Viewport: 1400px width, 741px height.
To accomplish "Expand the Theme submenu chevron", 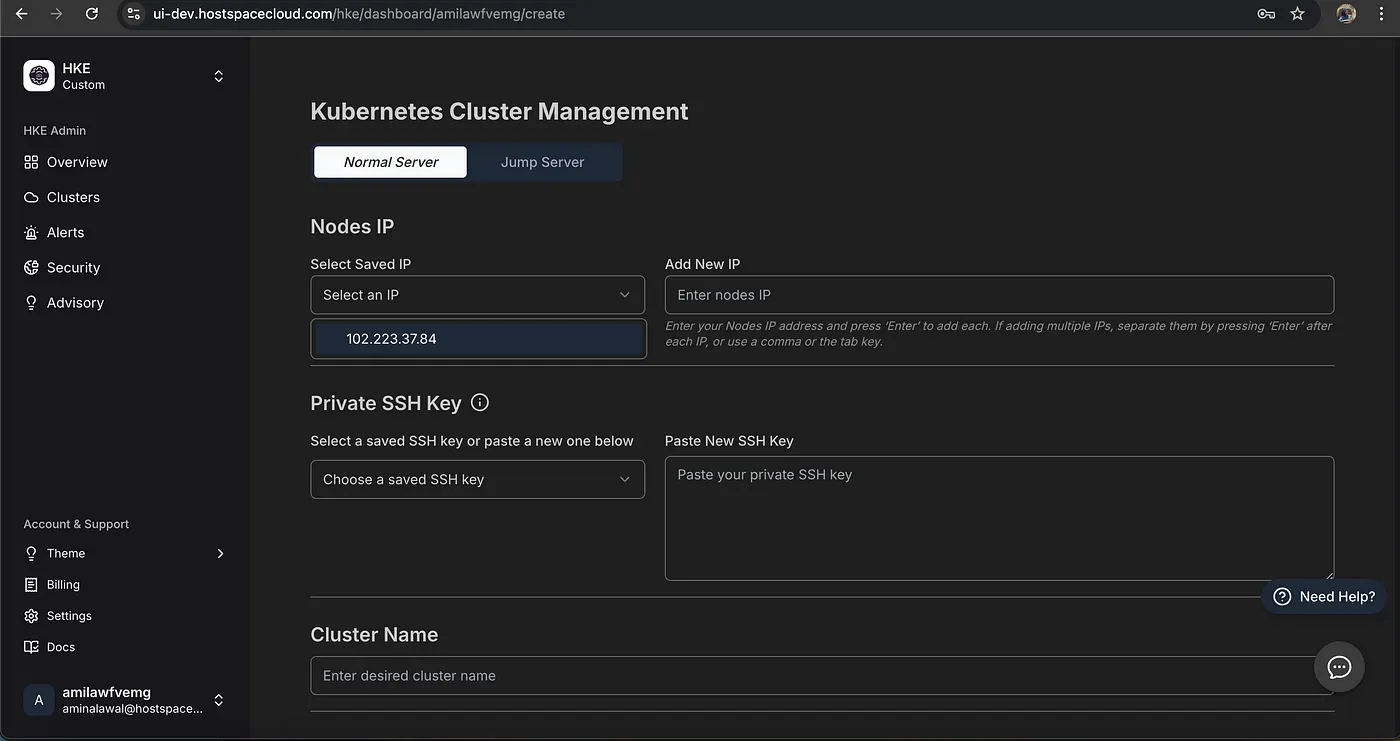I will [220, 553].
